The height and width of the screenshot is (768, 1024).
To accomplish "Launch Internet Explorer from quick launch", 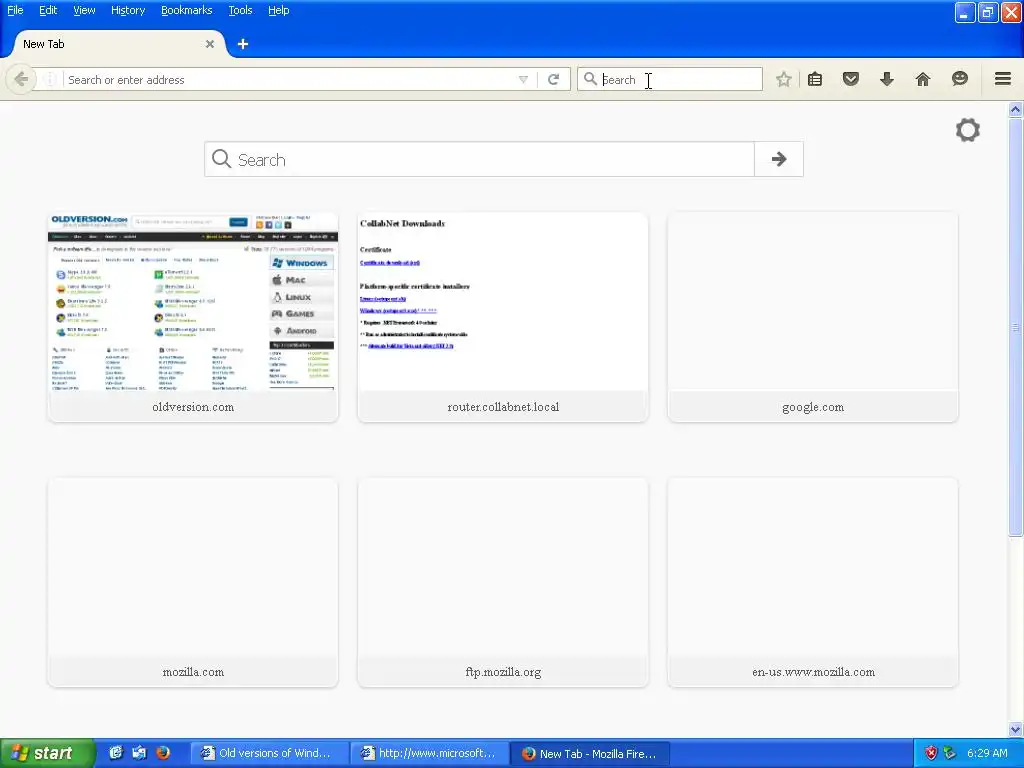I will click(116, 753).
